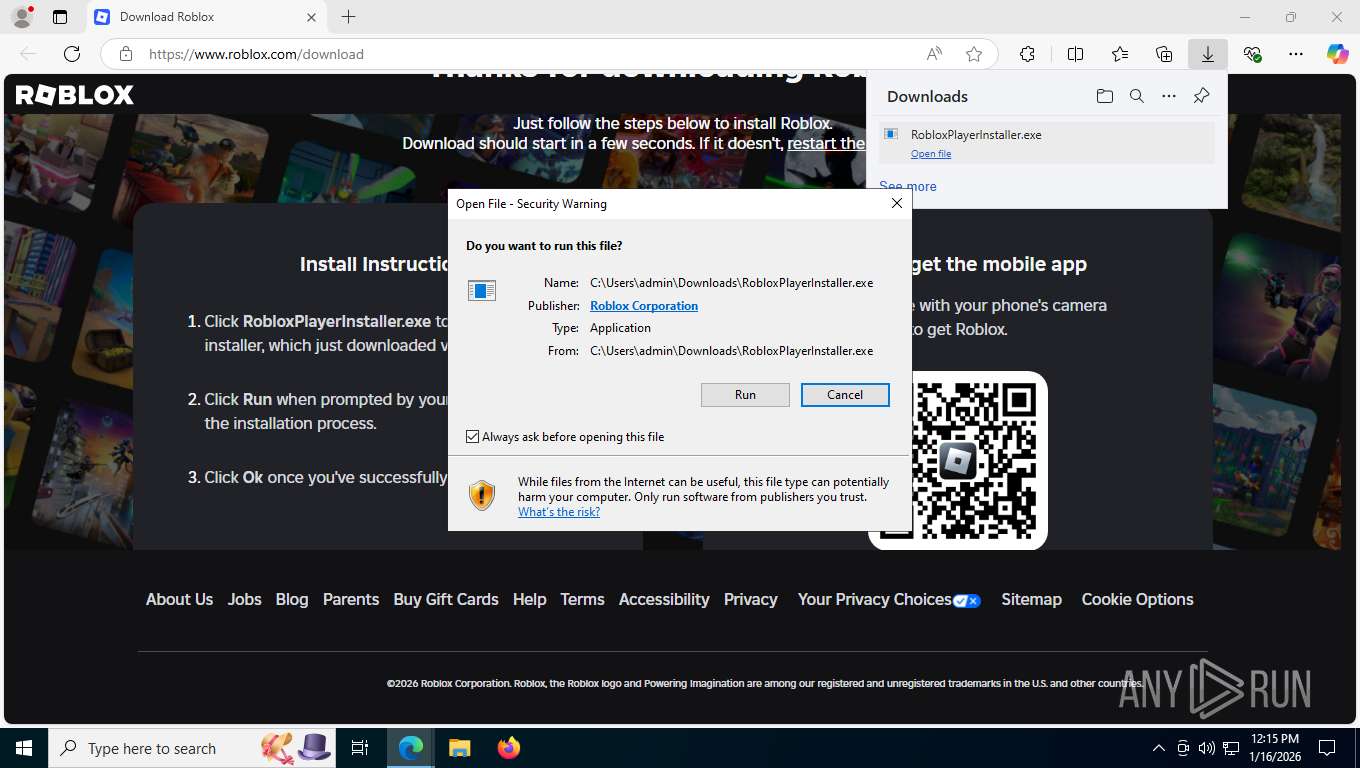Click See more in Downloads panel
This screenshot has width=1360, height=768.
click(908, 186)
